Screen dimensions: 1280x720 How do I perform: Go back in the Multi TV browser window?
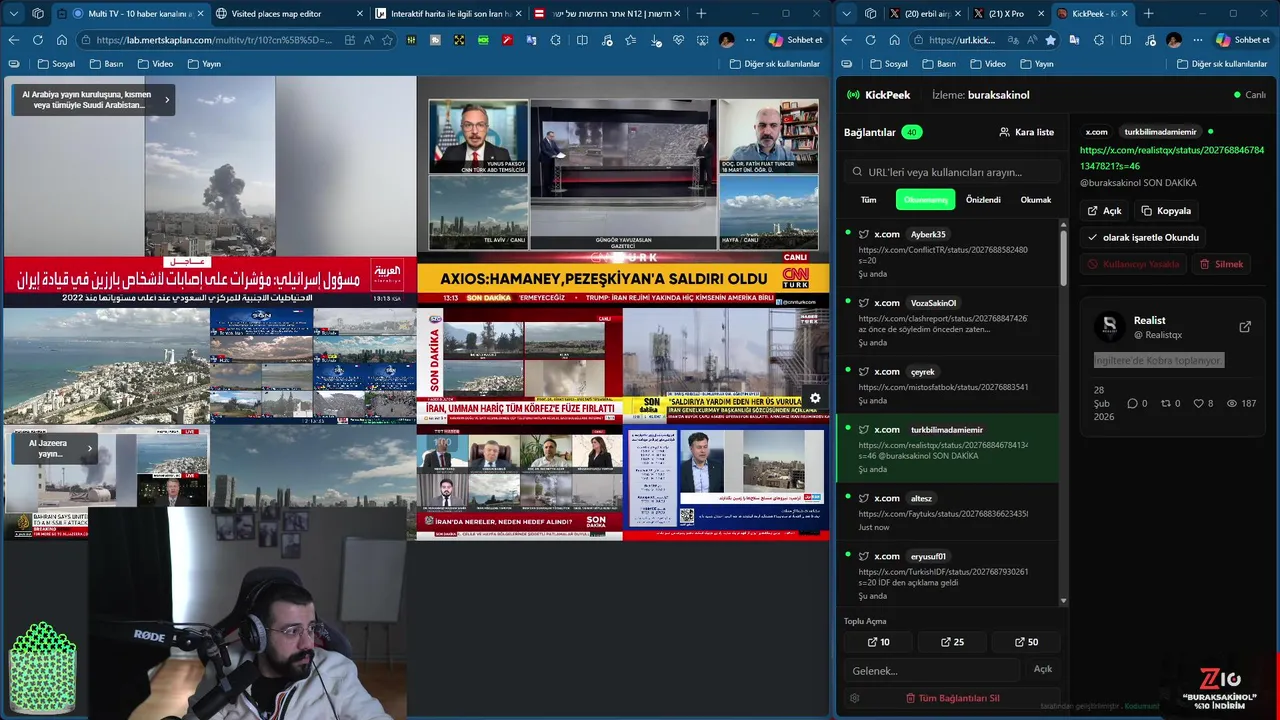(x=14, y=40)
